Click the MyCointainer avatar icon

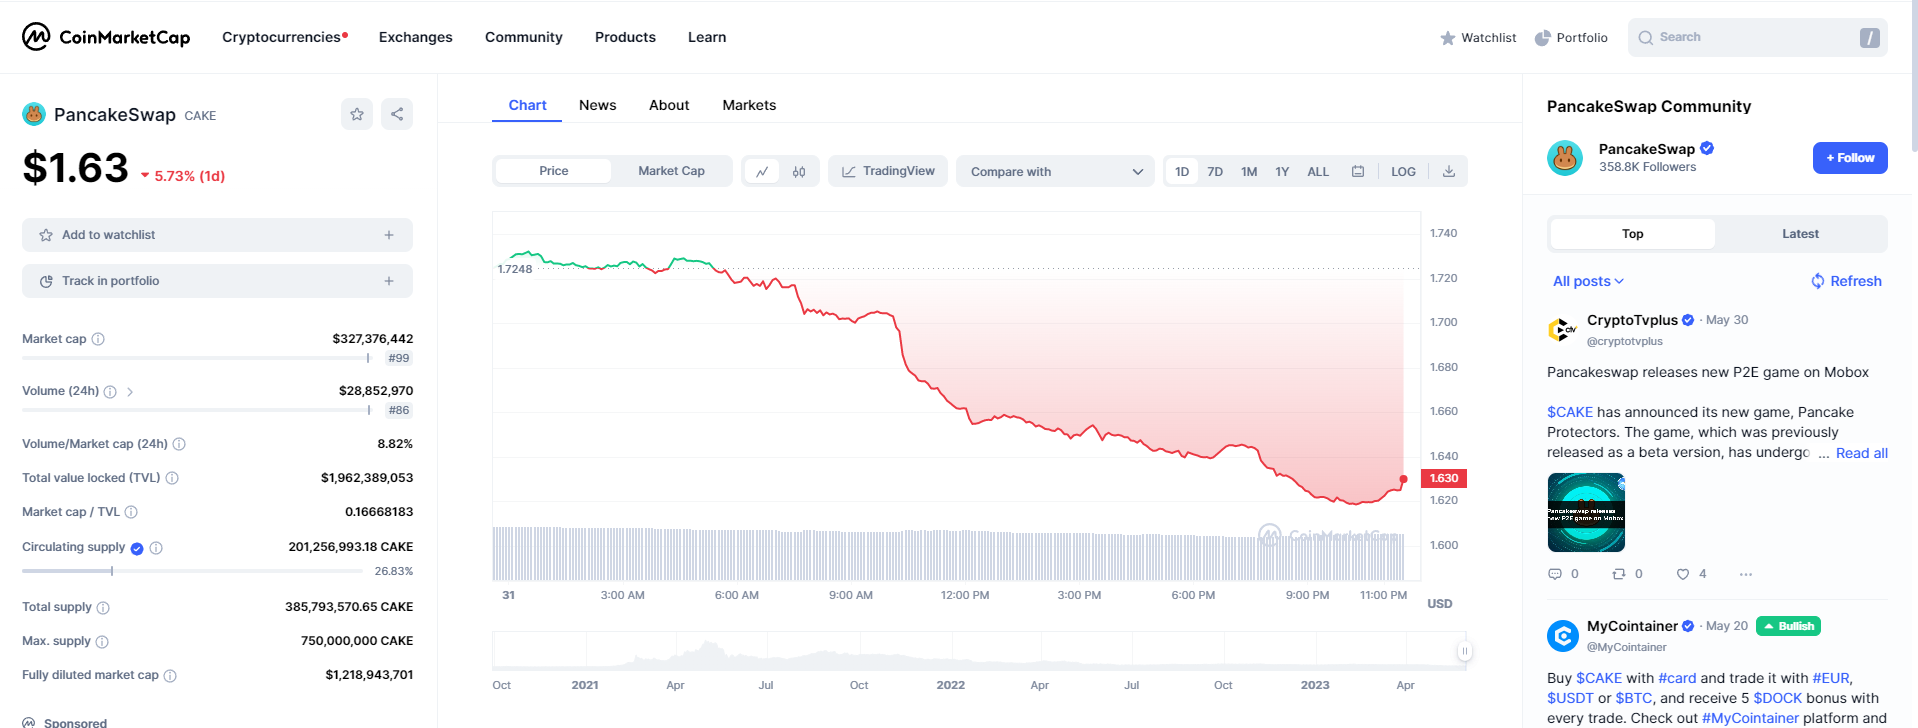[x=1562, y=635]
